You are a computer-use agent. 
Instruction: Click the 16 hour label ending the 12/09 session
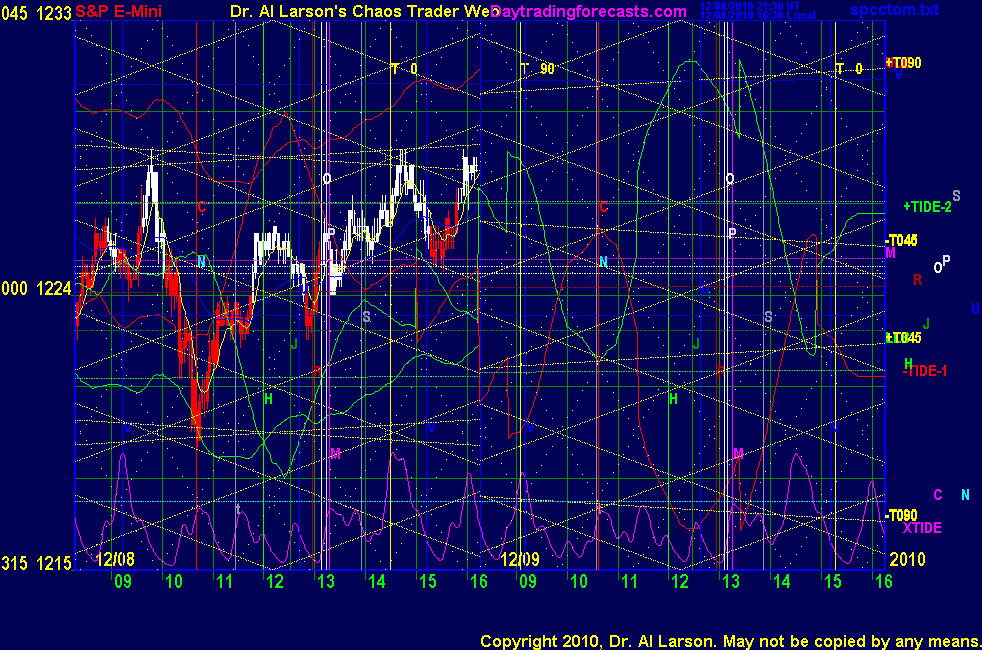point(883,582)
